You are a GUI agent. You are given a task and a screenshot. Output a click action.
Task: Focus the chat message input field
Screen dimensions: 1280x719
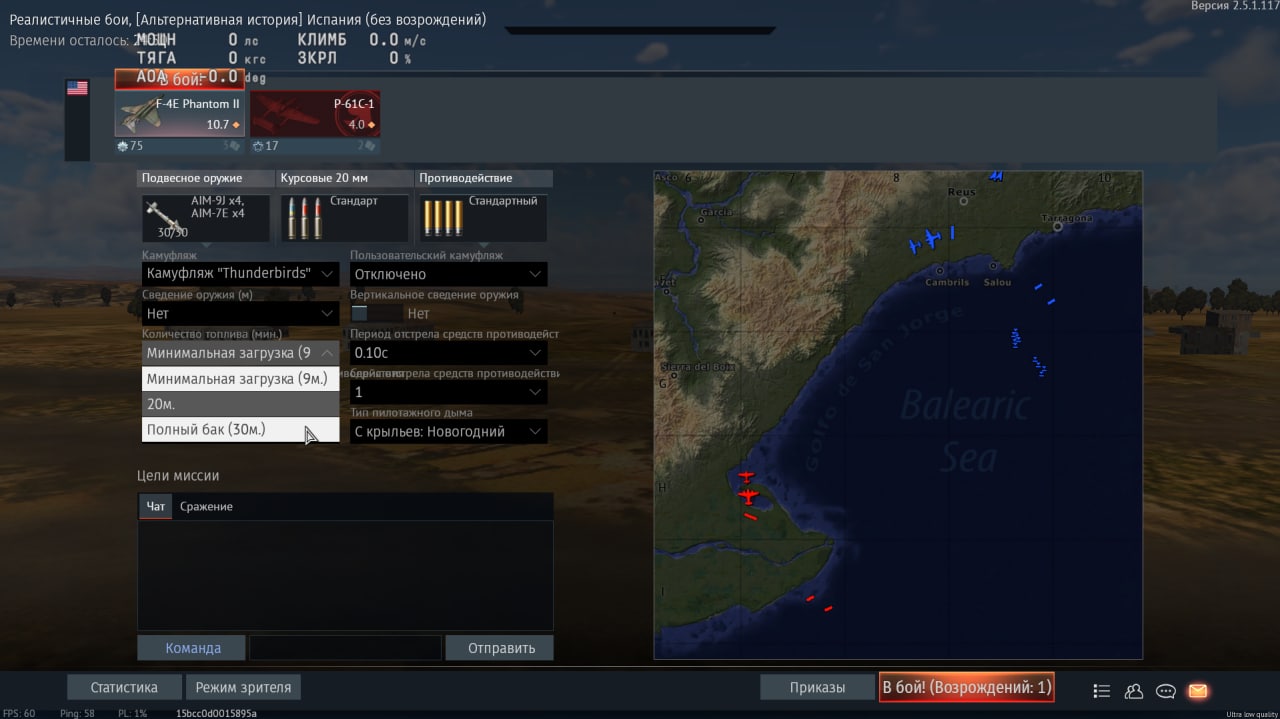pyautogui.click(x=345, y=647)
